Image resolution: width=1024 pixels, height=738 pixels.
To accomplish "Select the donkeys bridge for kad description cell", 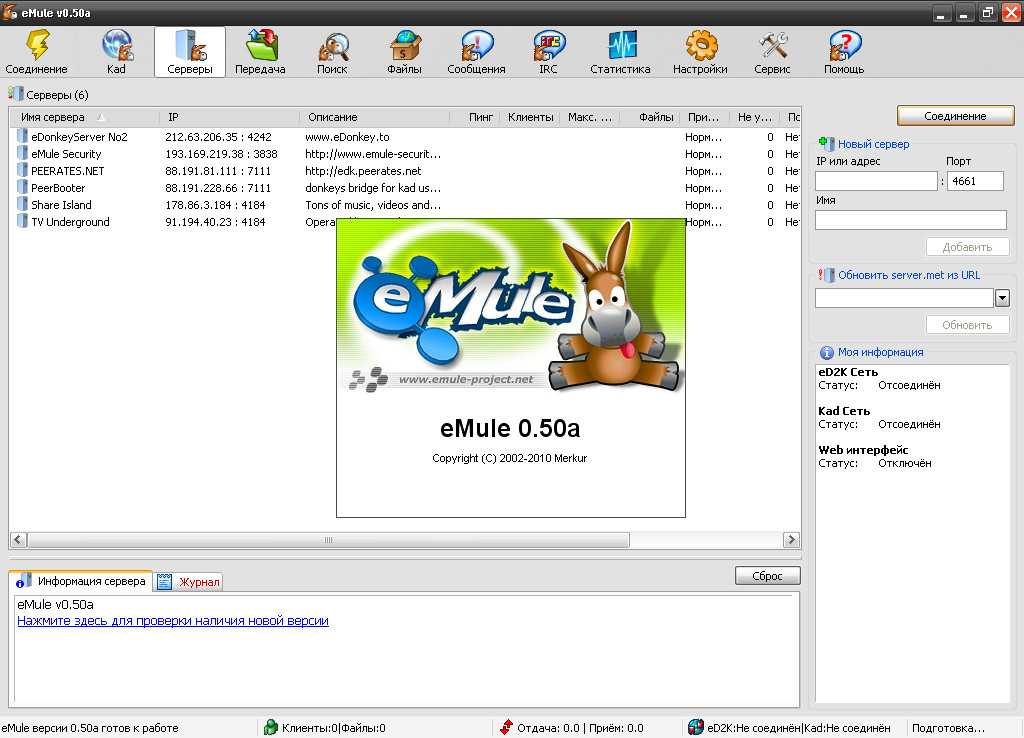I will 373,187.
